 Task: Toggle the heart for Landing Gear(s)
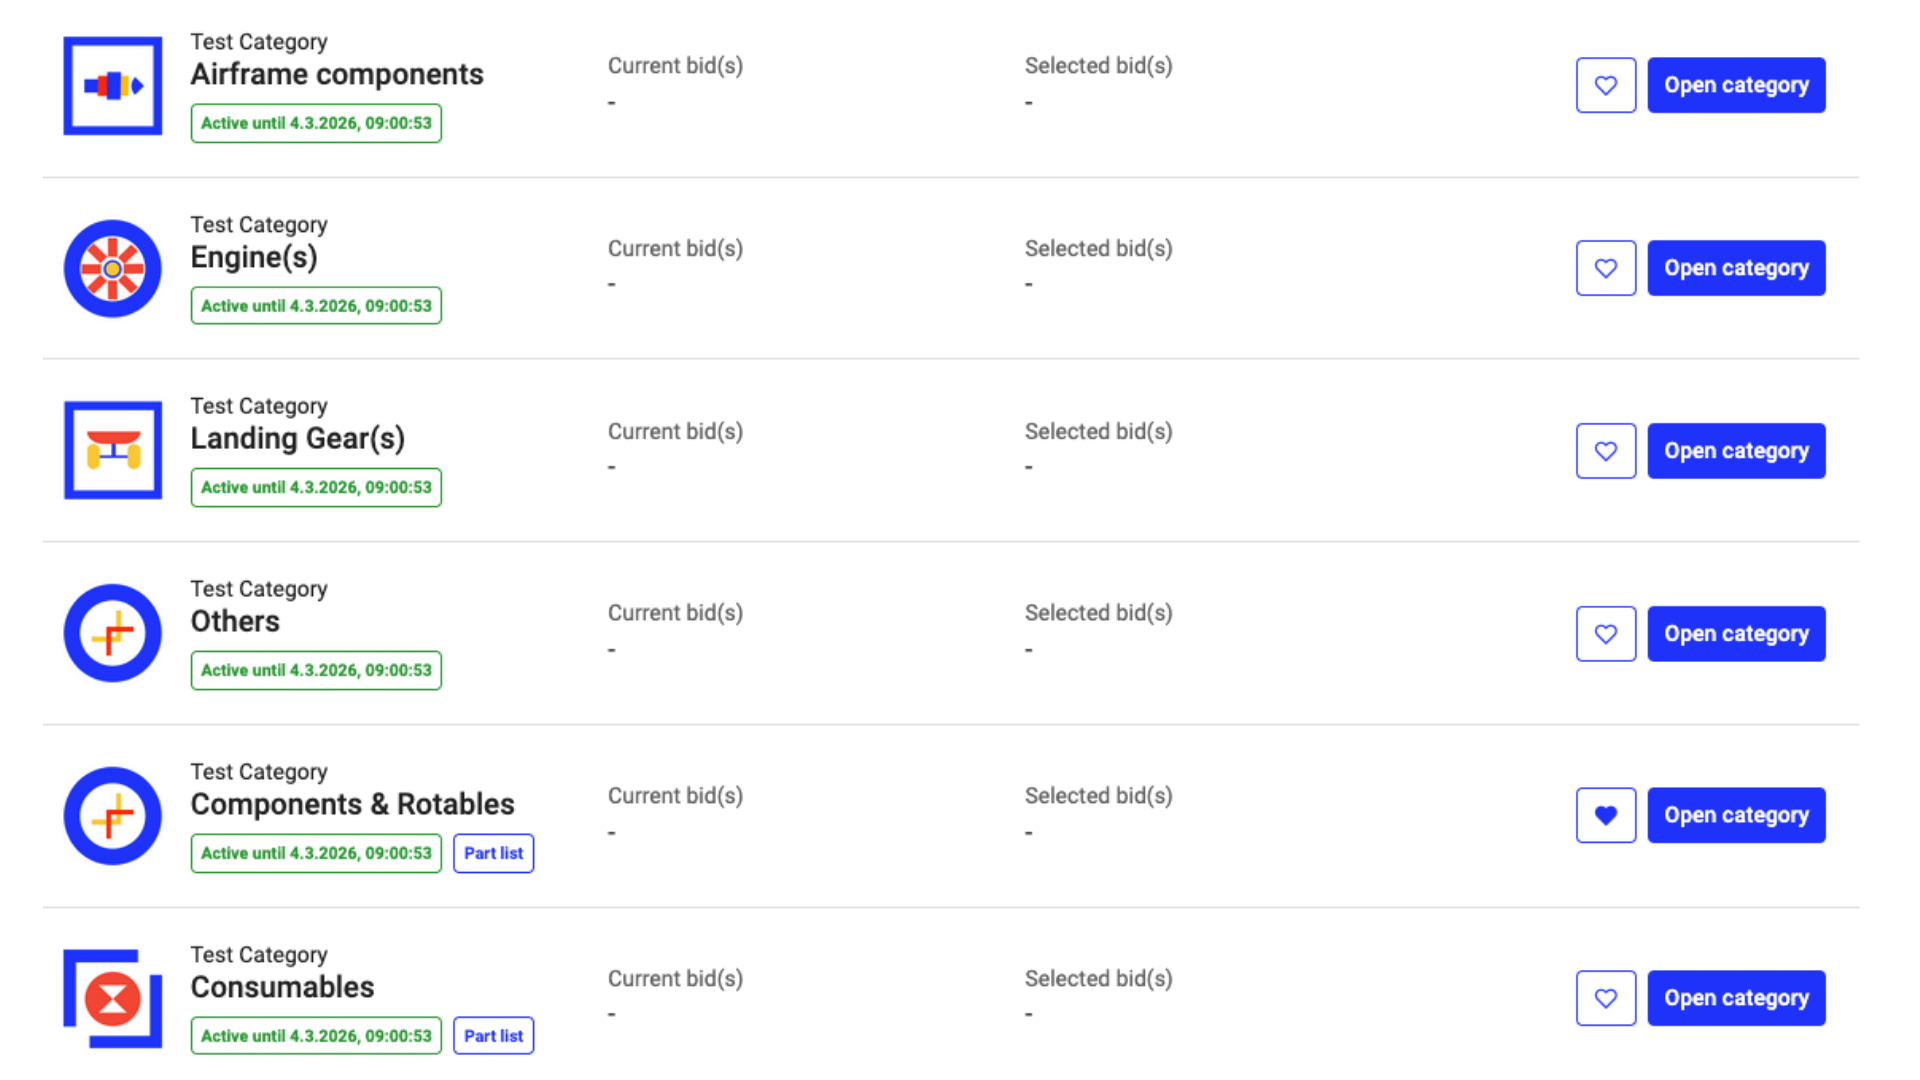point(1605,451)
